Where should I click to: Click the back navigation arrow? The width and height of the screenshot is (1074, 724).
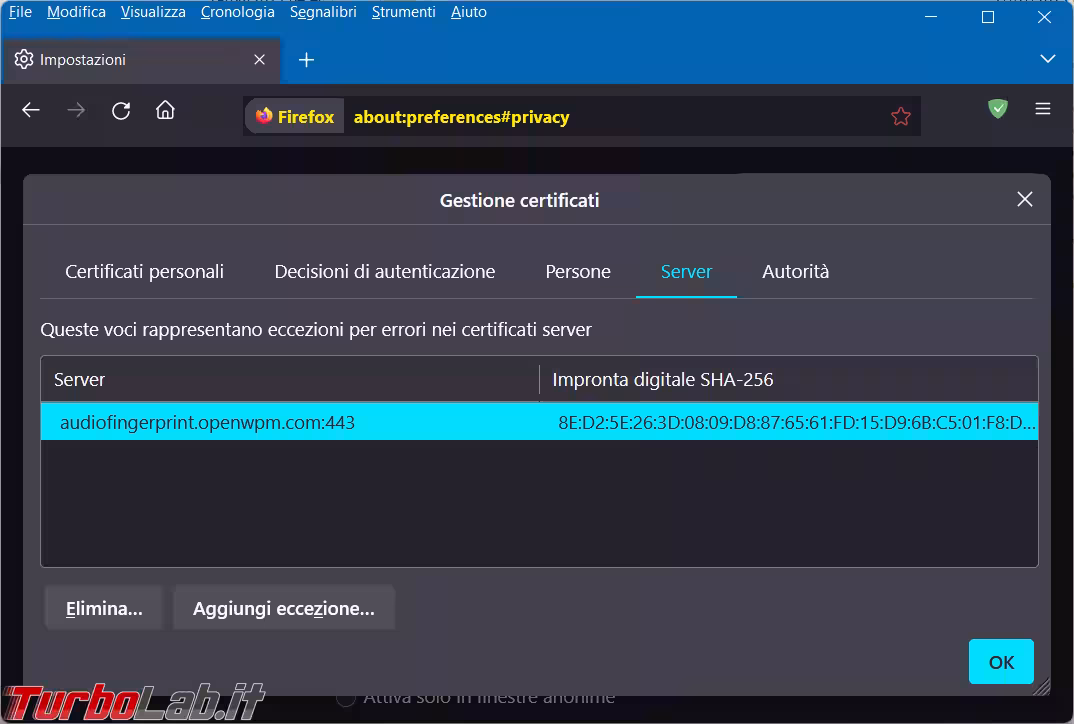coord(31,111)
